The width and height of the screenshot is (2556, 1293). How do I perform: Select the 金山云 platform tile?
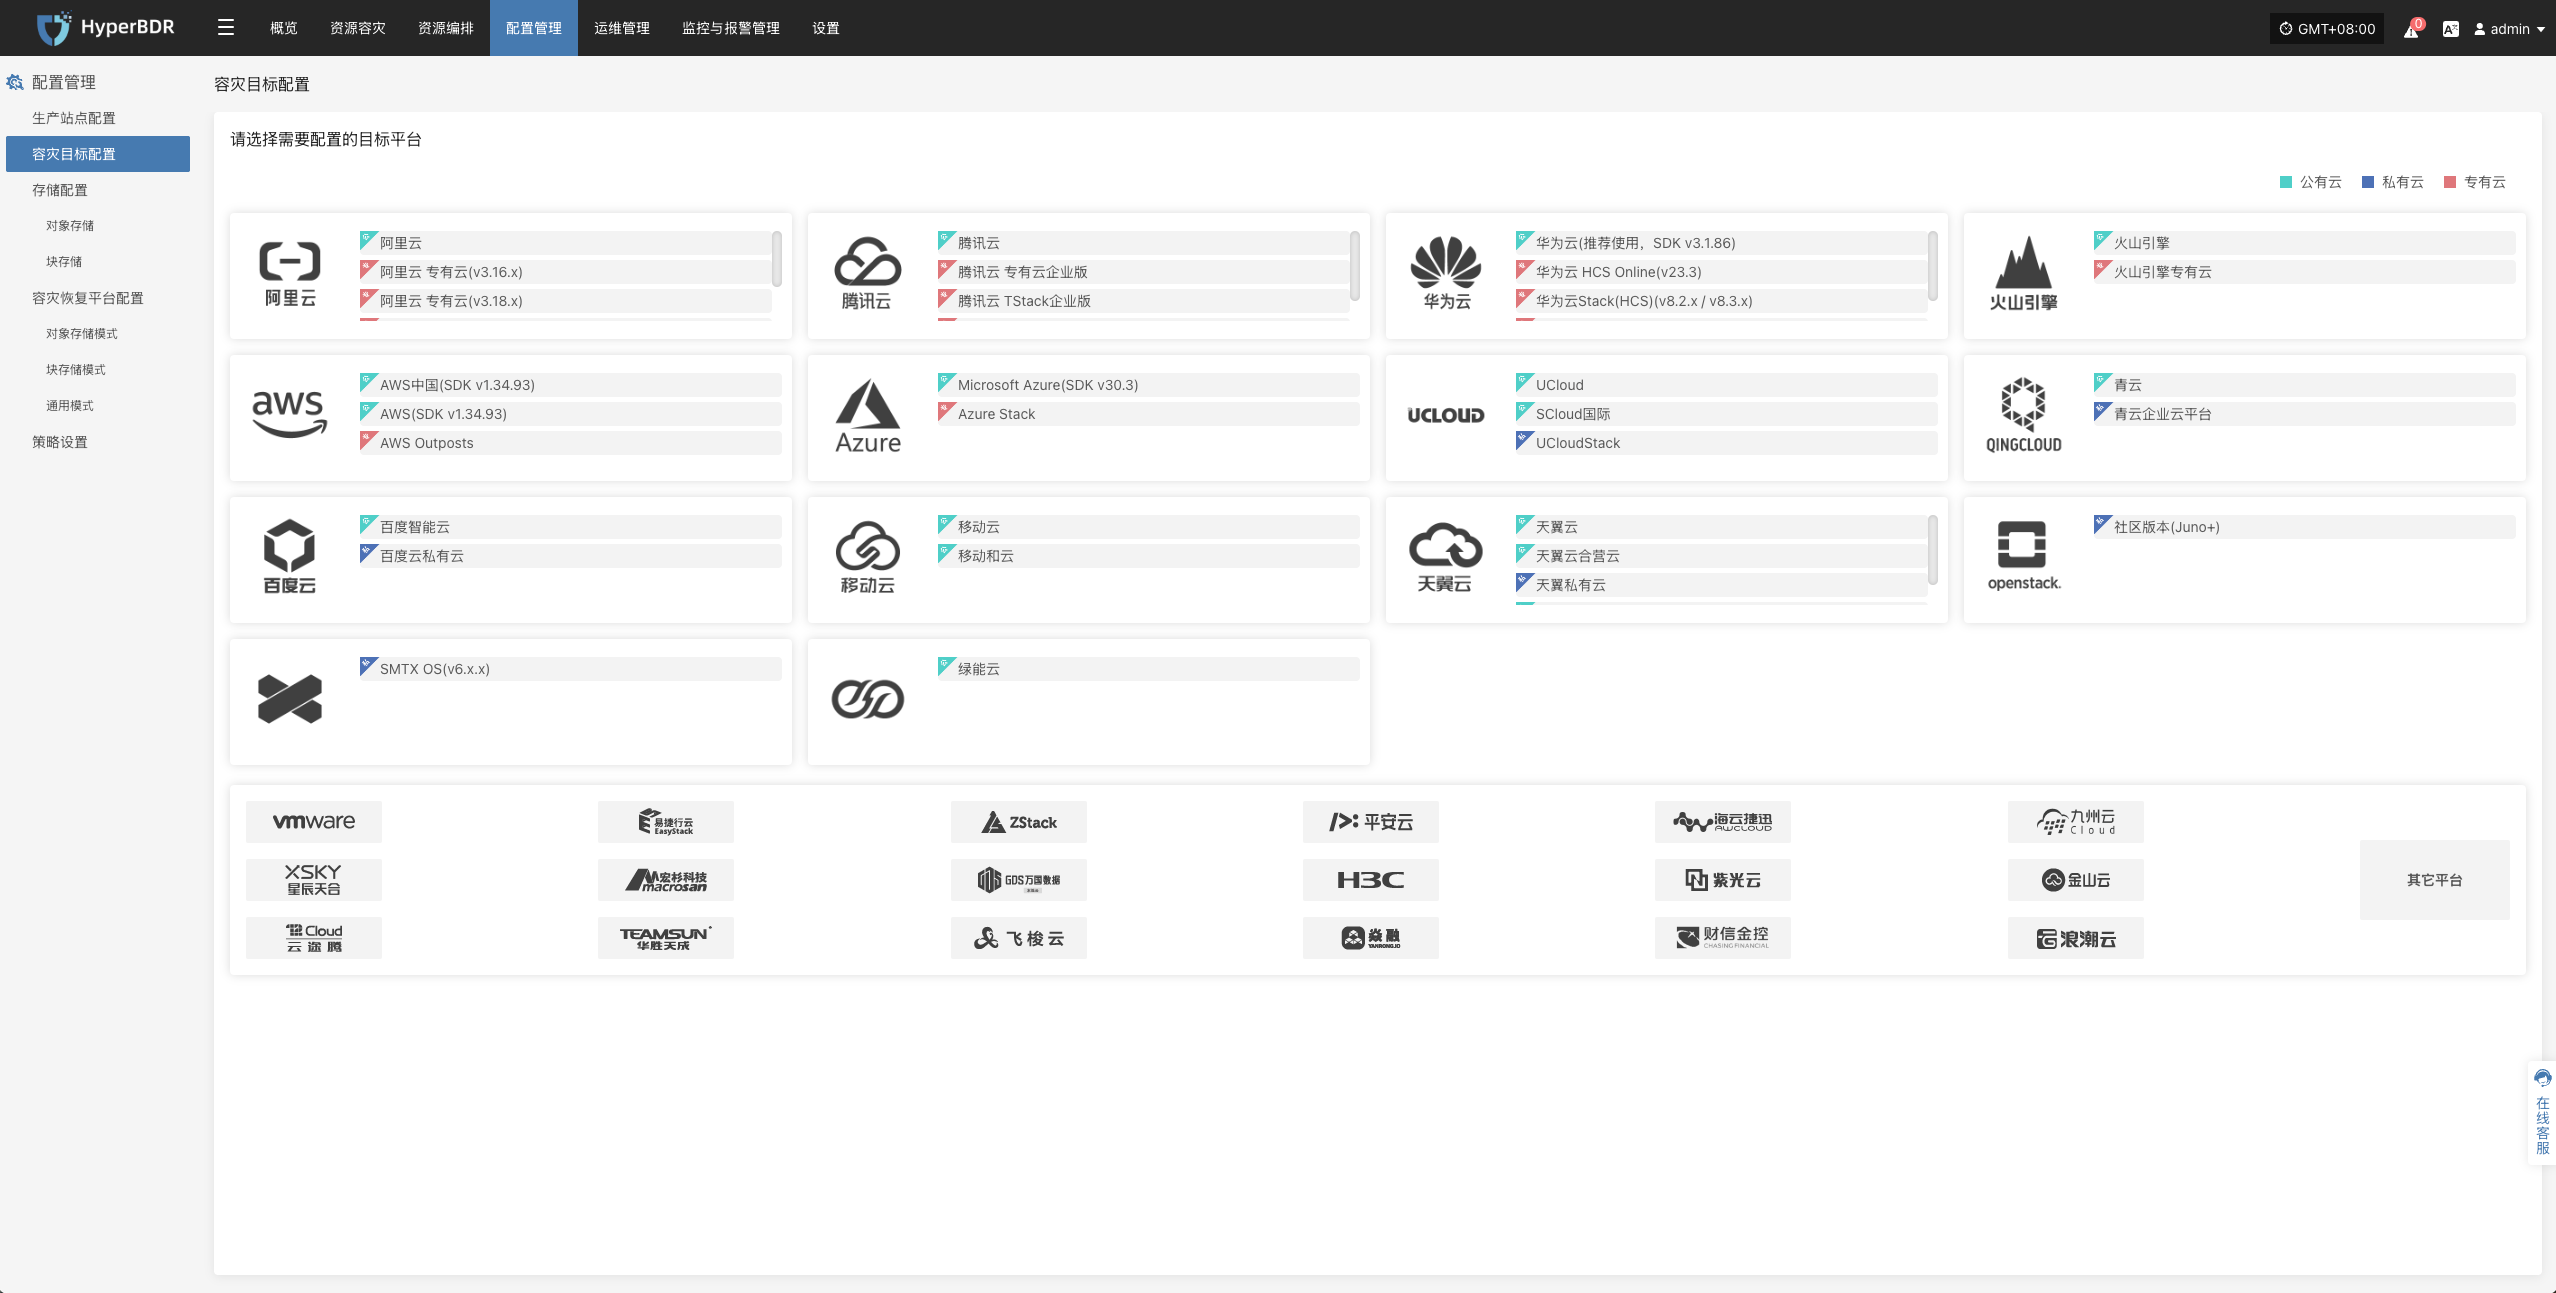(2076, 880)
